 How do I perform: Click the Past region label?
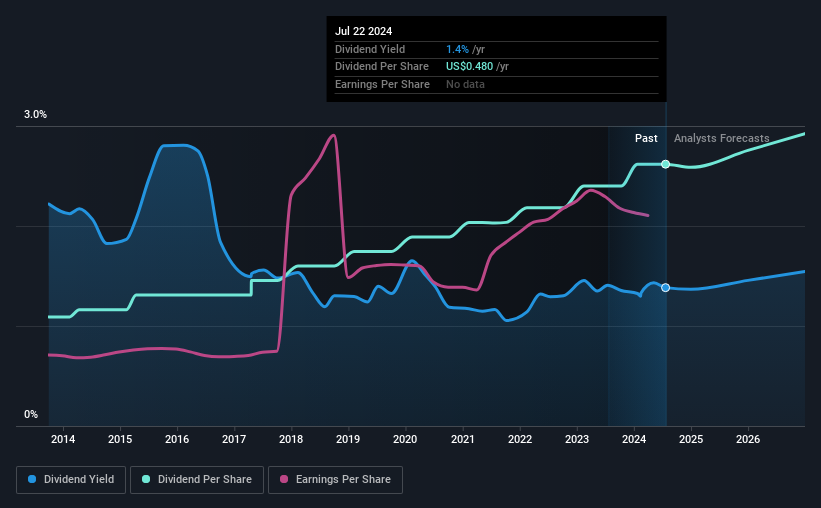pyautogui.click(x=646, y=138)
